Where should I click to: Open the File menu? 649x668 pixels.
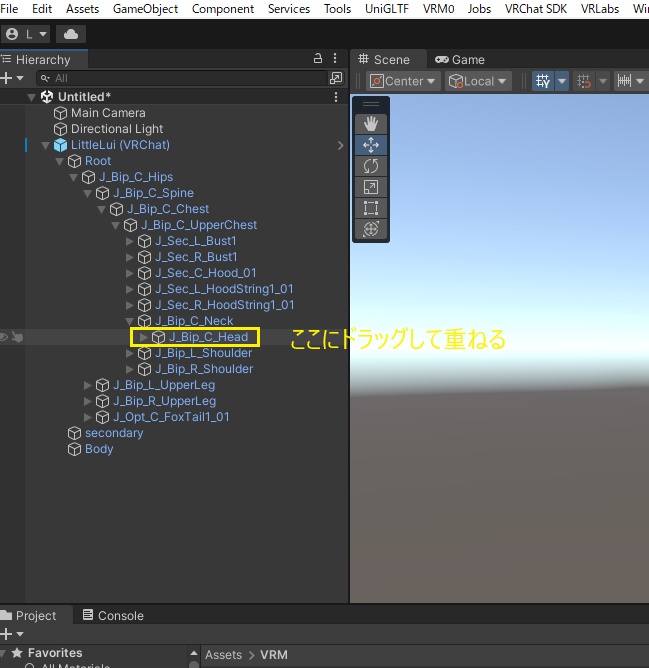[9, 9]
